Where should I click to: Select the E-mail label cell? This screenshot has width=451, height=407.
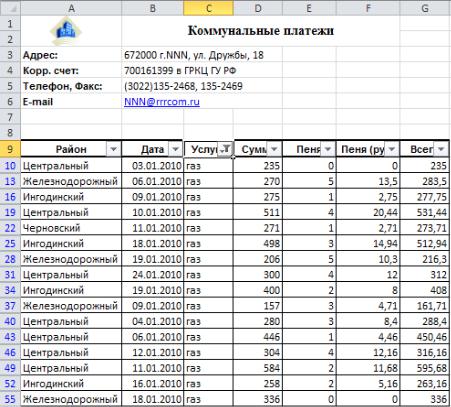pos(71,102)
